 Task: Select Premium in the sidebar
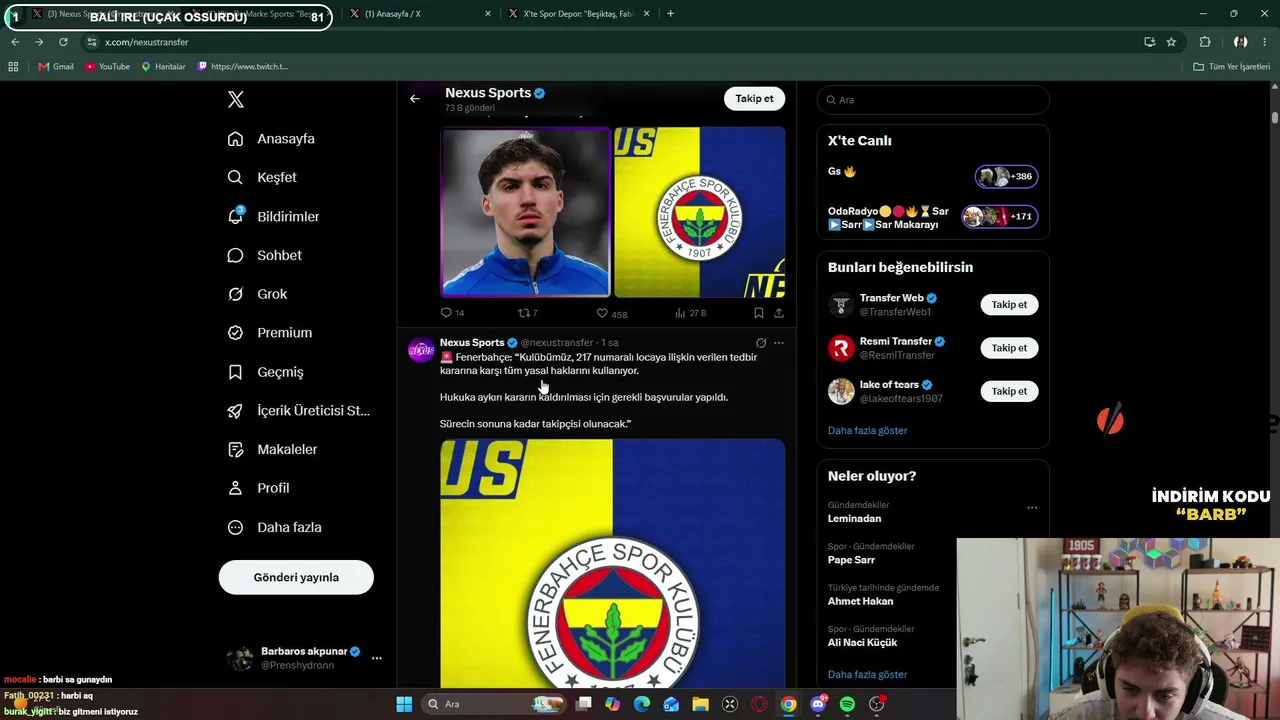[x=269, y=333]
